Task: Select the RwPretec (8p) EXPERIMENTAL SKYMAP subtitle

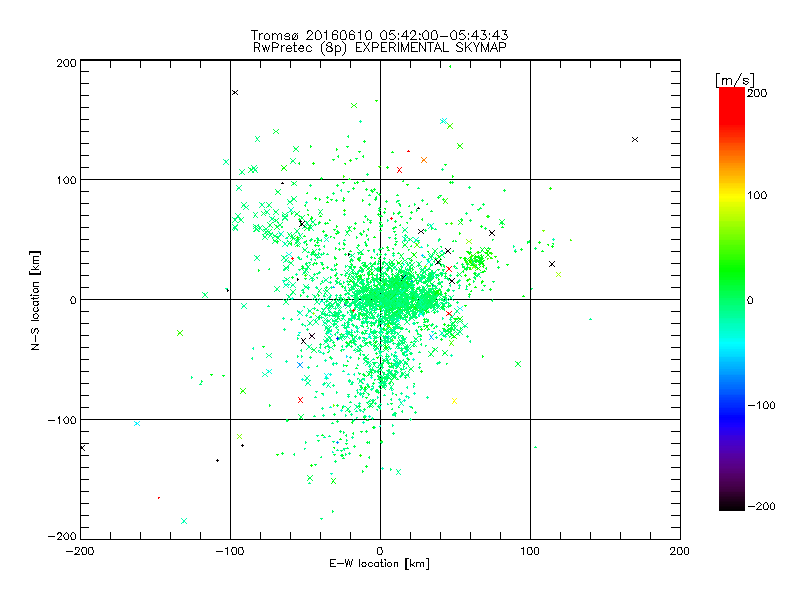Action: click(379, 47)
